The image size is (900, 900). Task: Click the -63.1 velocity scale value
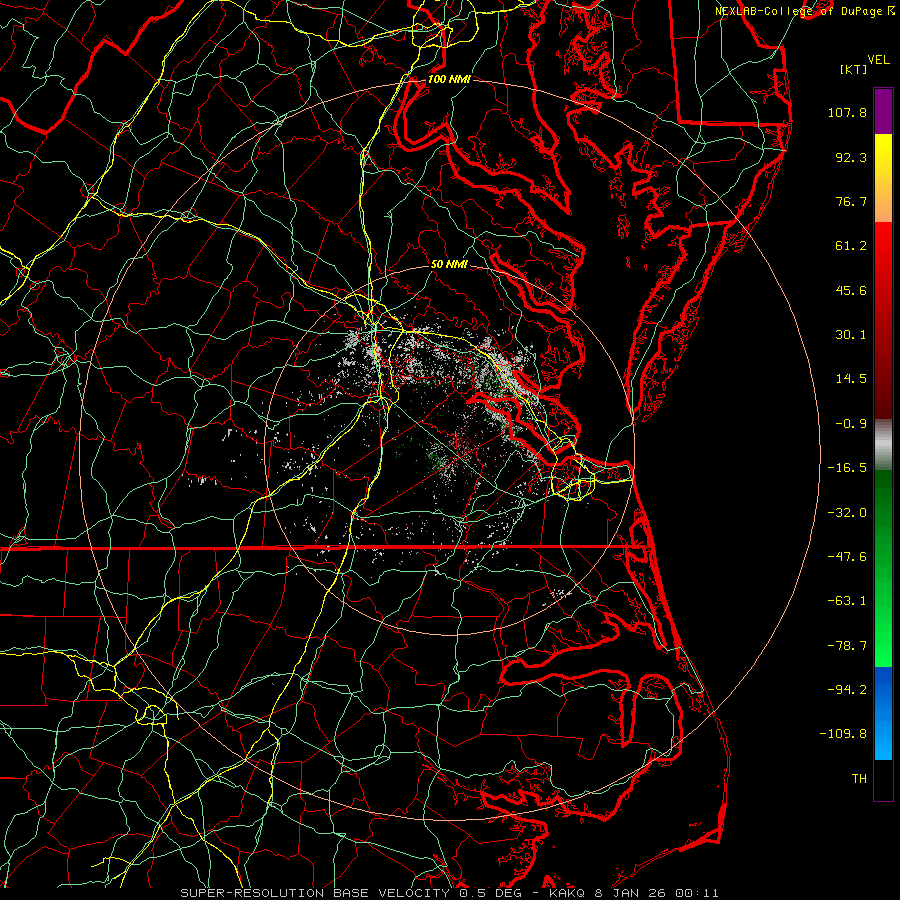pos(847,601)
